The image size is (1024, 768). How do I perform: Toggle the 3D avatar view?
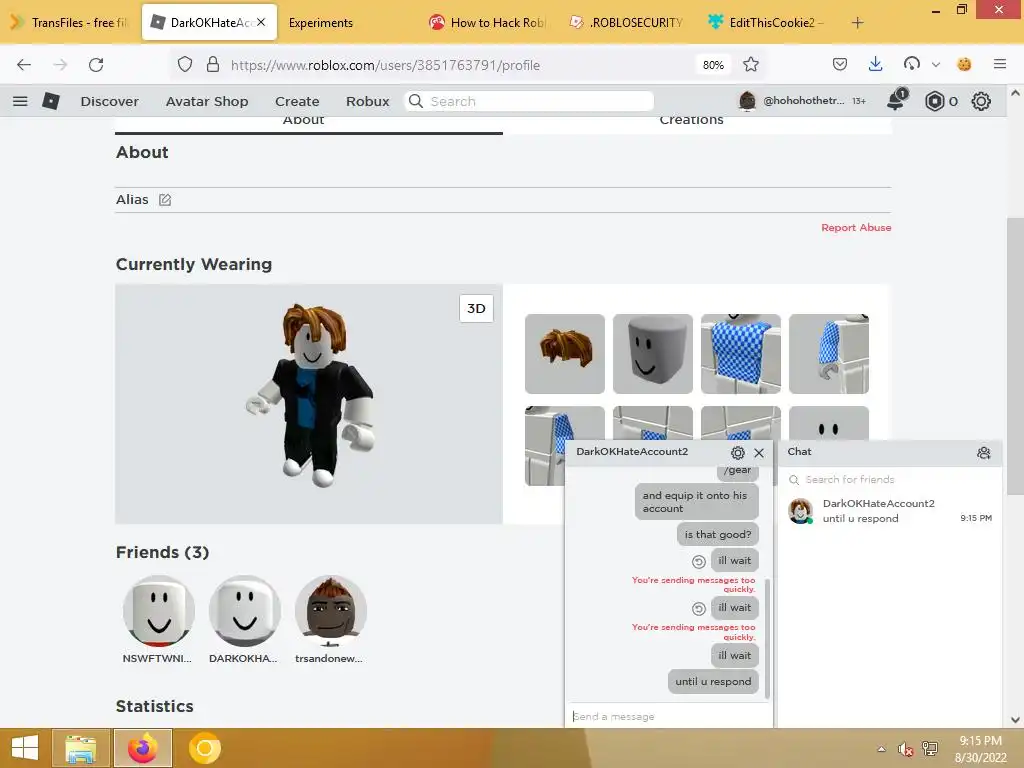[x=476, y=308]
